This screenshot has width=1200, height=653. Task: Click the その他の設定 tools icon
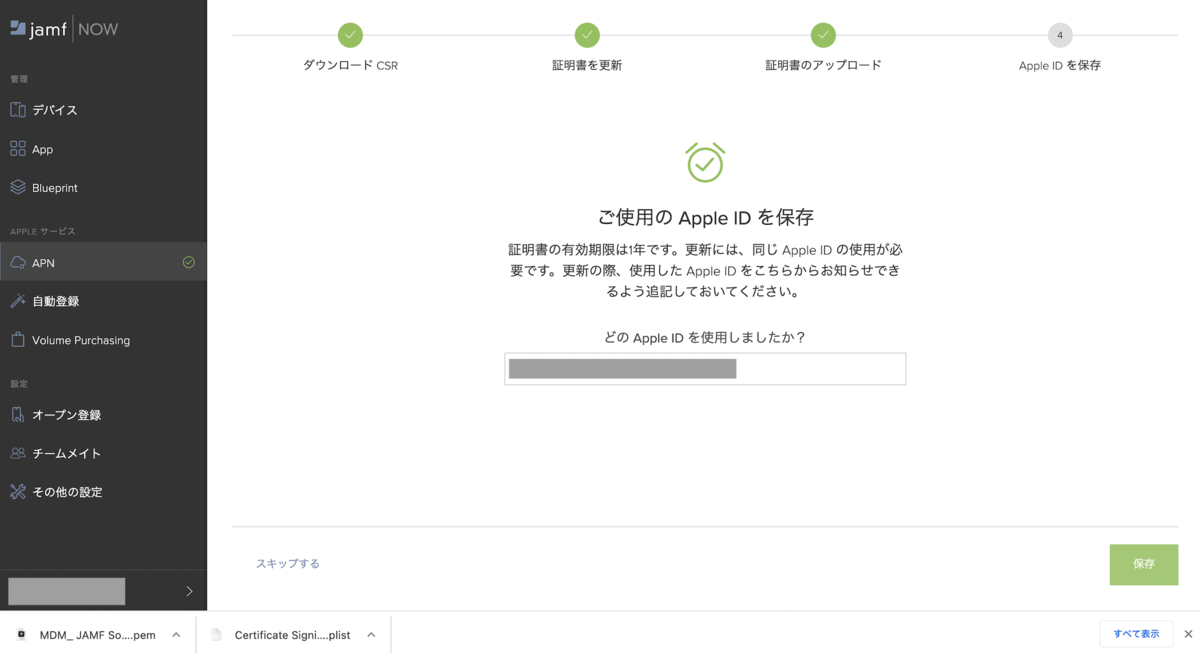[18, 492]
